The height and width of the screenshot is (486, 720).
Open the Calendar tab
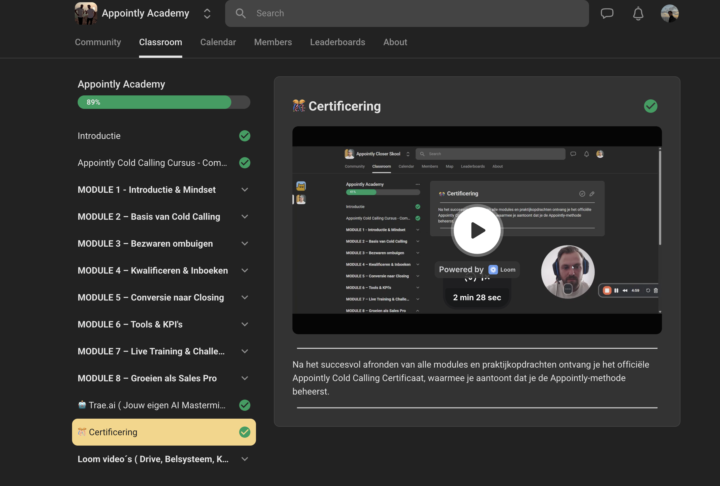pos(218,42)
